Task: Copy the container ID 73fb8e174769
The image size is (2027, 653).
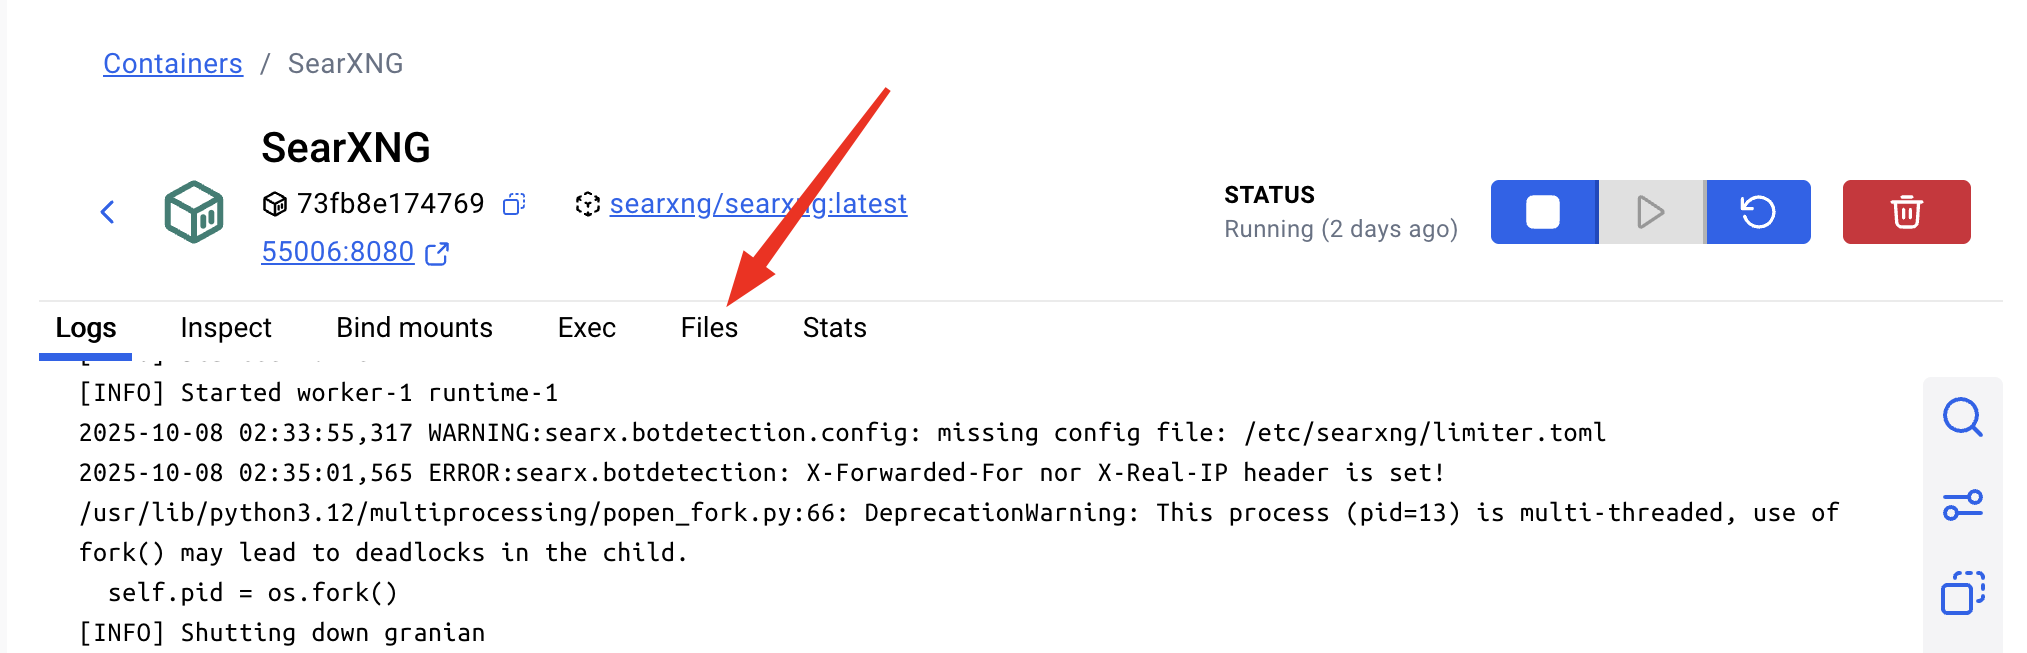Action: tap(514, 204)
